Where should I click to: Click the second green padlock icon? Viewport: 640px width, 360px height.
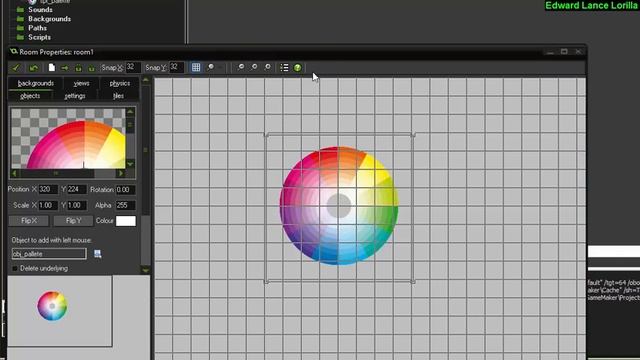(x=91, y=68)
